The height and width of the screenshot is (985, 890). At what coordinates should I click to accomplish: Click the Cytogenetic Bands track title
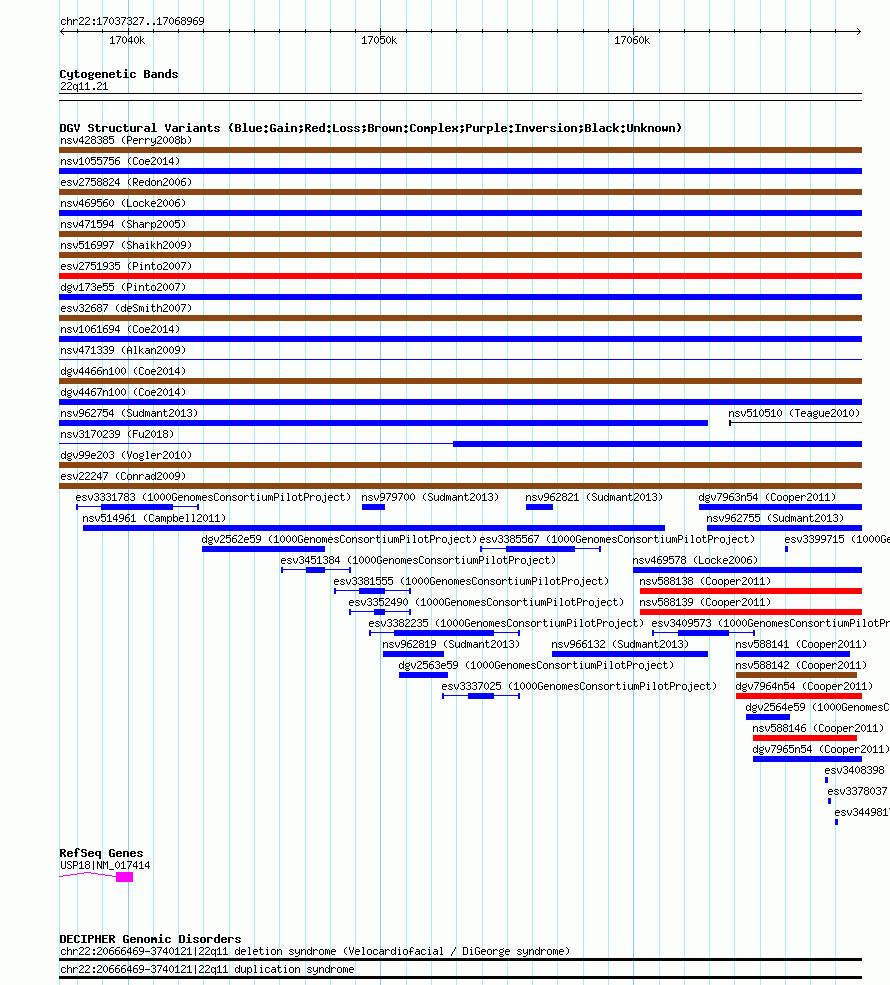(x=119, y=74)
